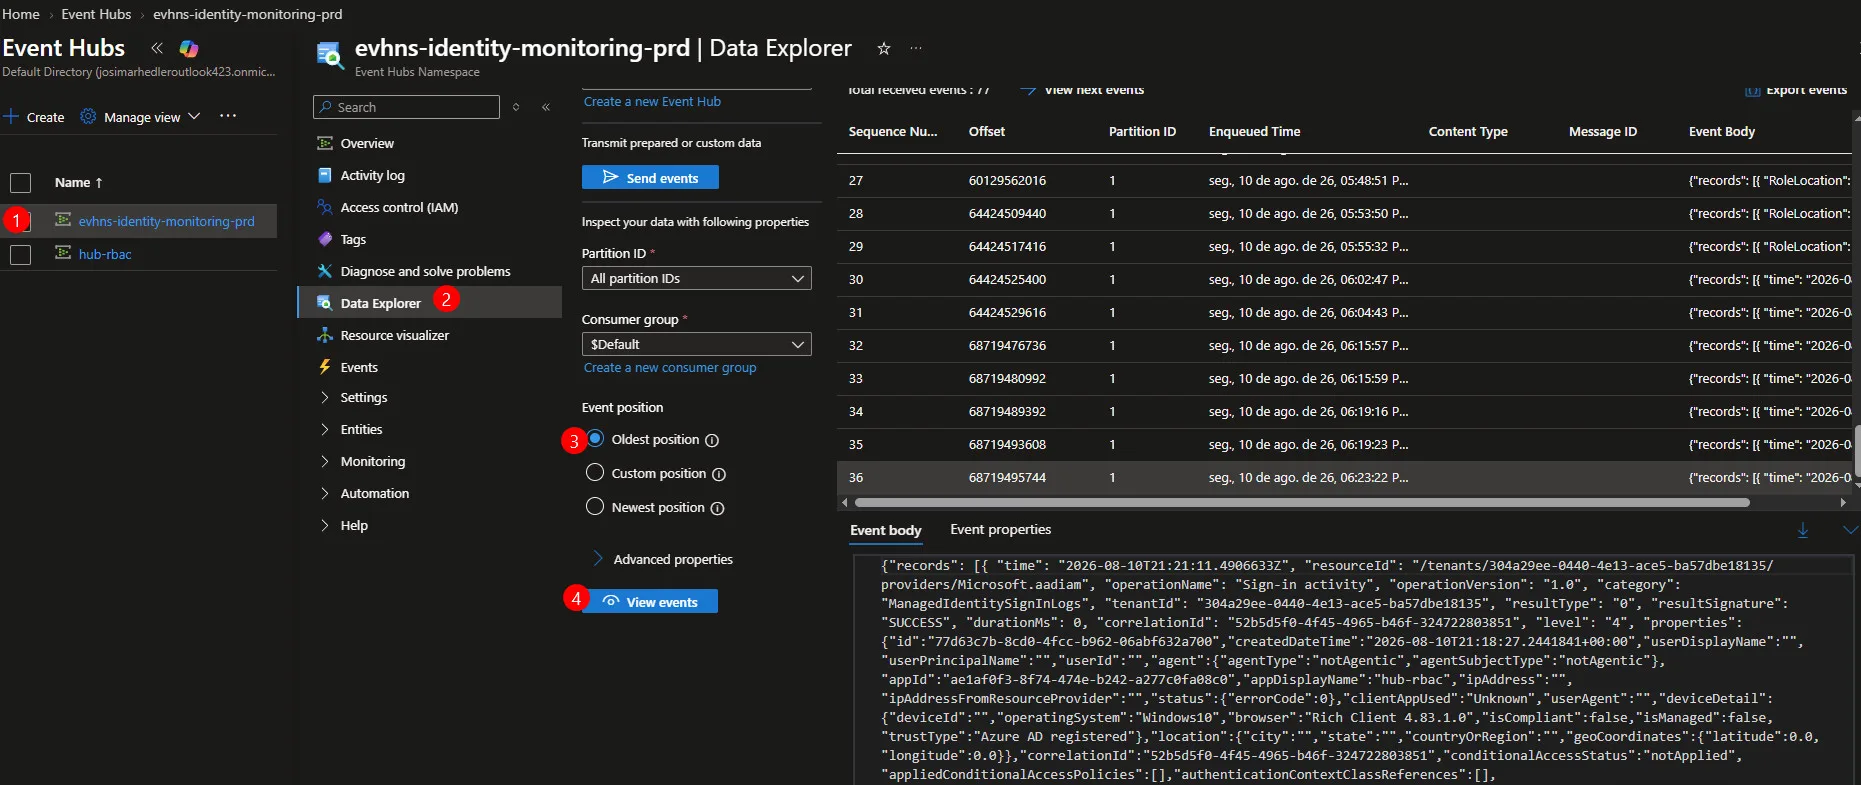Screen dimensions: 1861x785
Task: Click the Data Explorer header icon
Action: [329, 55]
